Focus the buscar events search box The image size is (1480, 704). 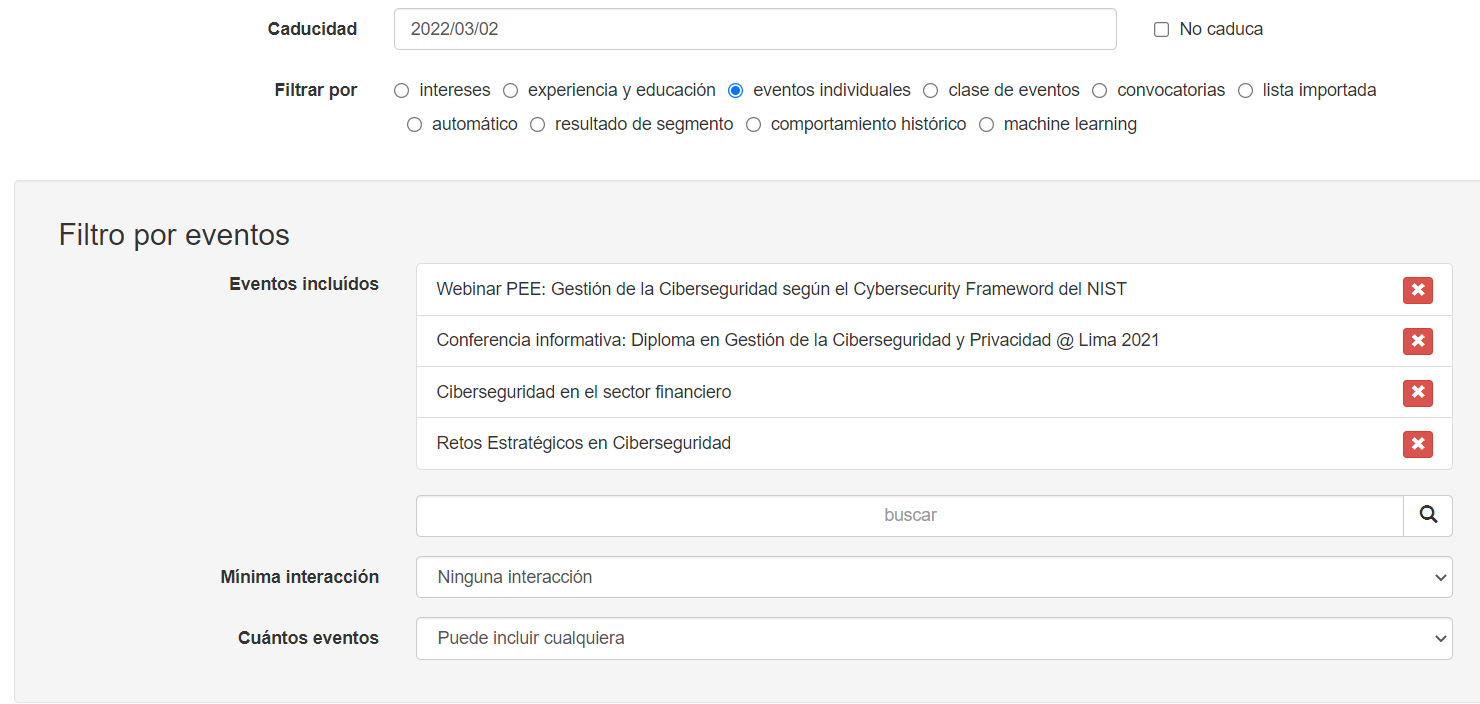click(x=910, y=515)
